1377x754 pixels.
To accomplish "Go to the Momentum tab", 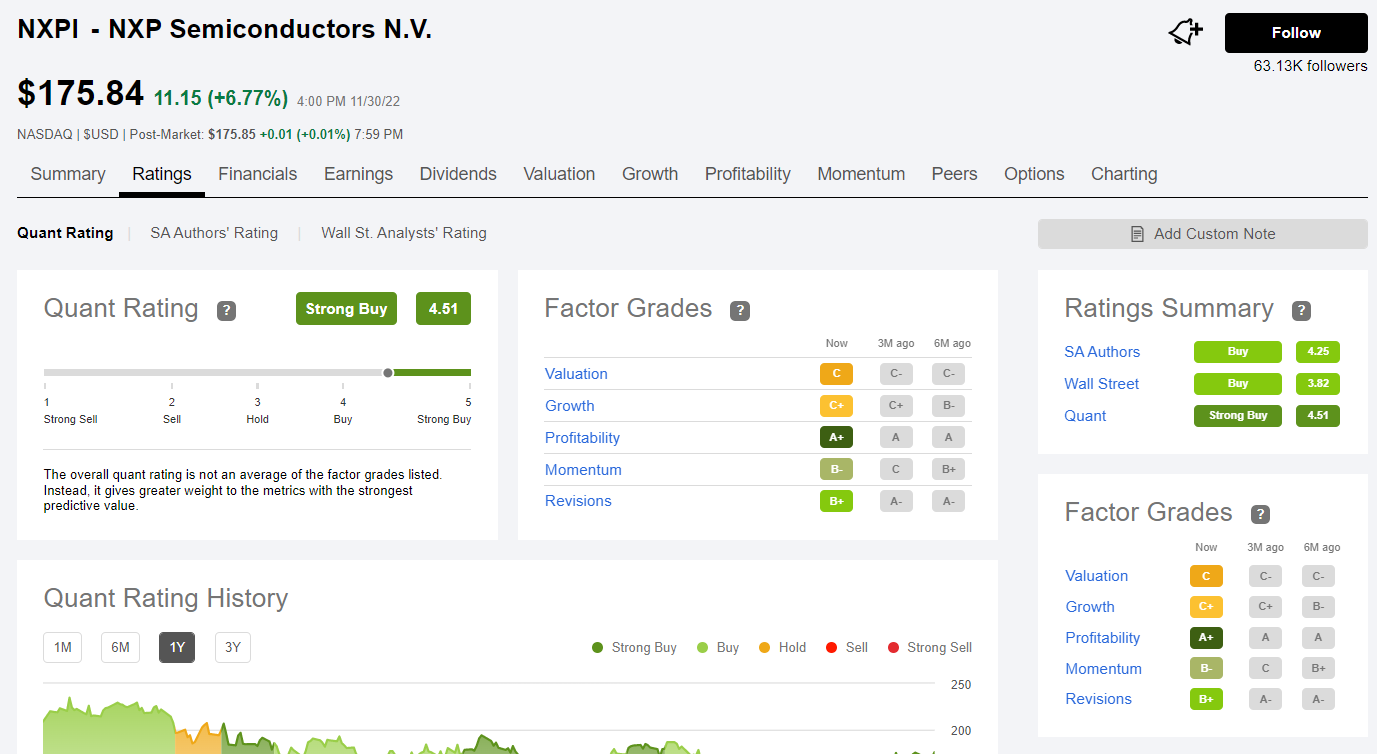I will [861, 174].
